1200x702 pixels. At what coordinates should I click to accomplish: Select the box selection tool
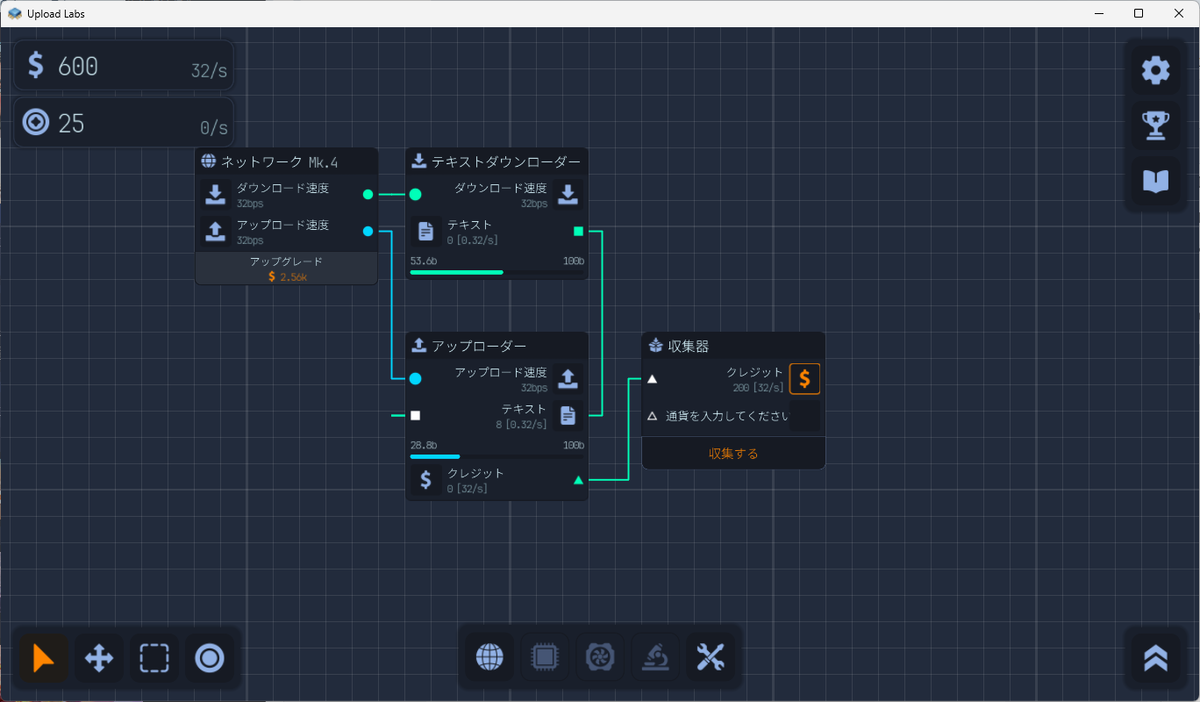(154, 658)
